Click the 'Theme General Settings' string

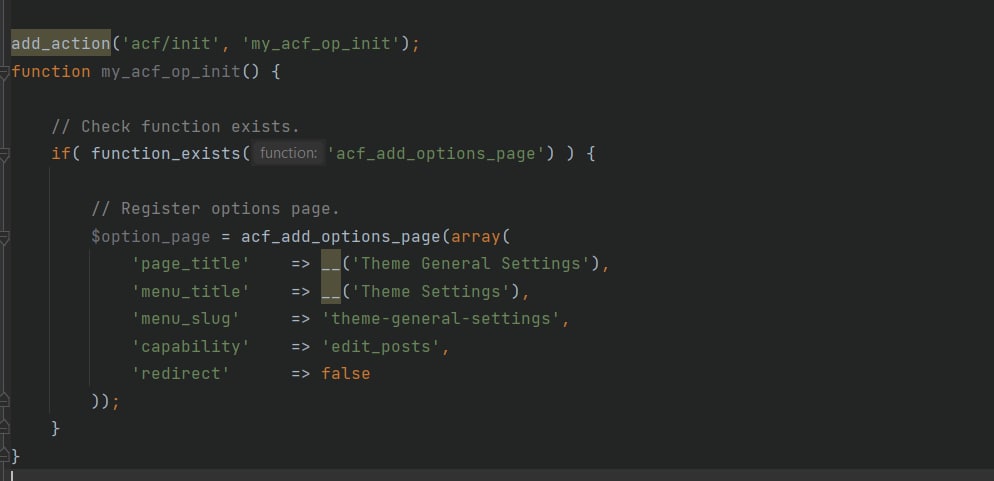[470, 264]
